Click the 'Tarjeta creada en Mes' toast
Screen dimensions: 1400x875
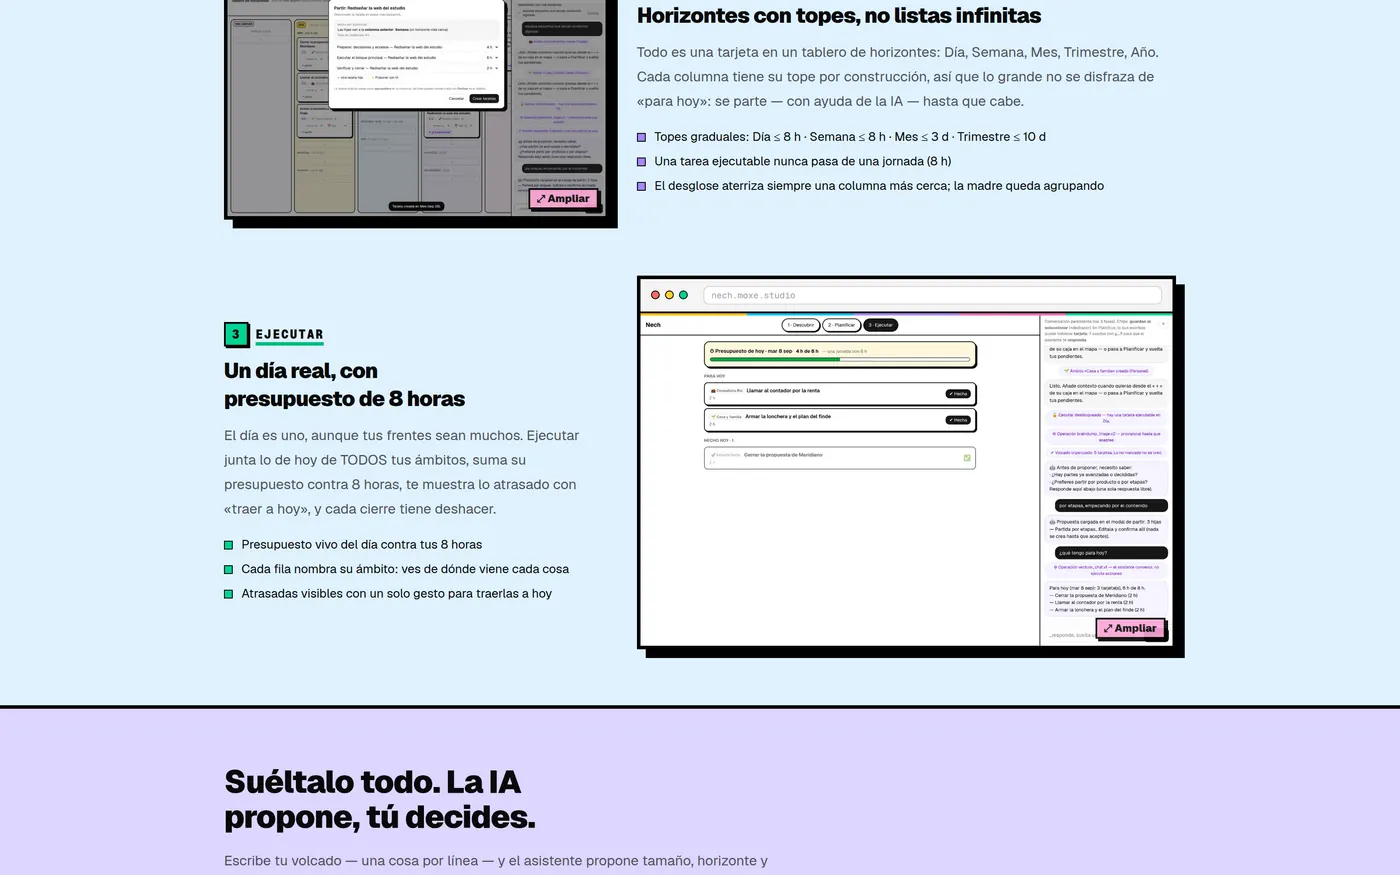click(416, 206)
